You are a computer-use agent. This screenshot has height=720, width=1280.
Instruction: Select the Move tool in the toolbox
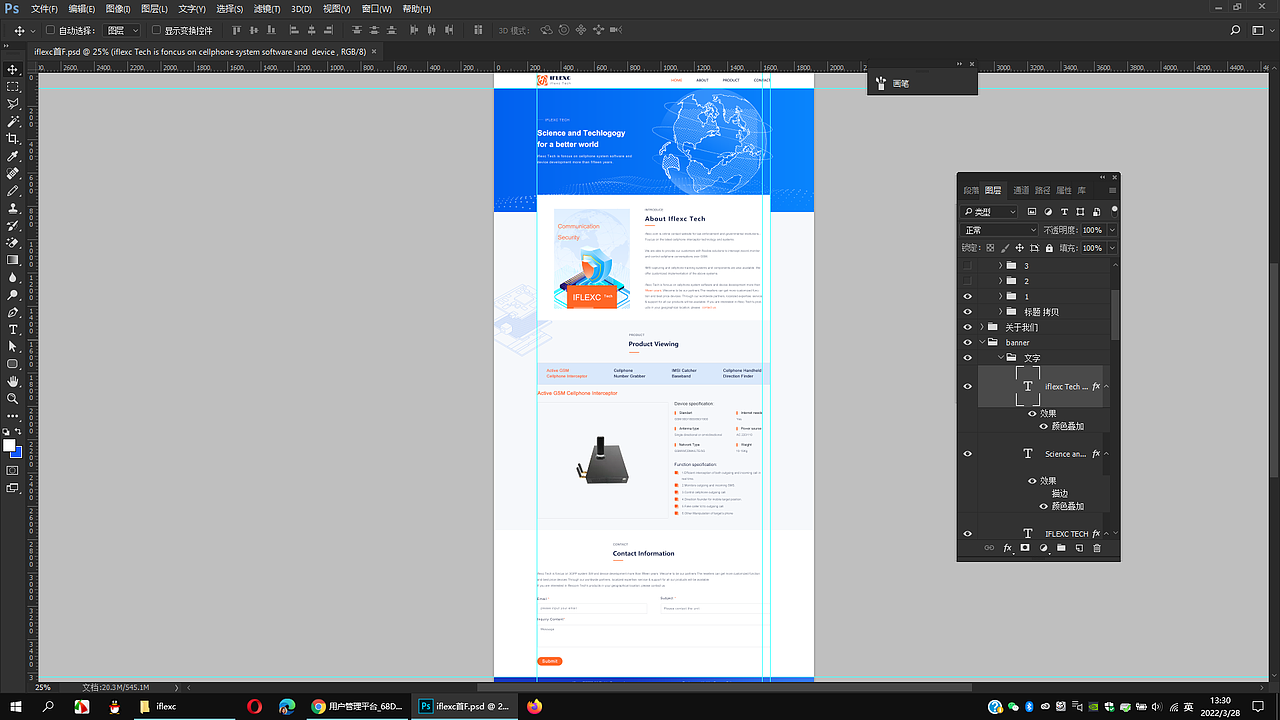pos(13,70)
